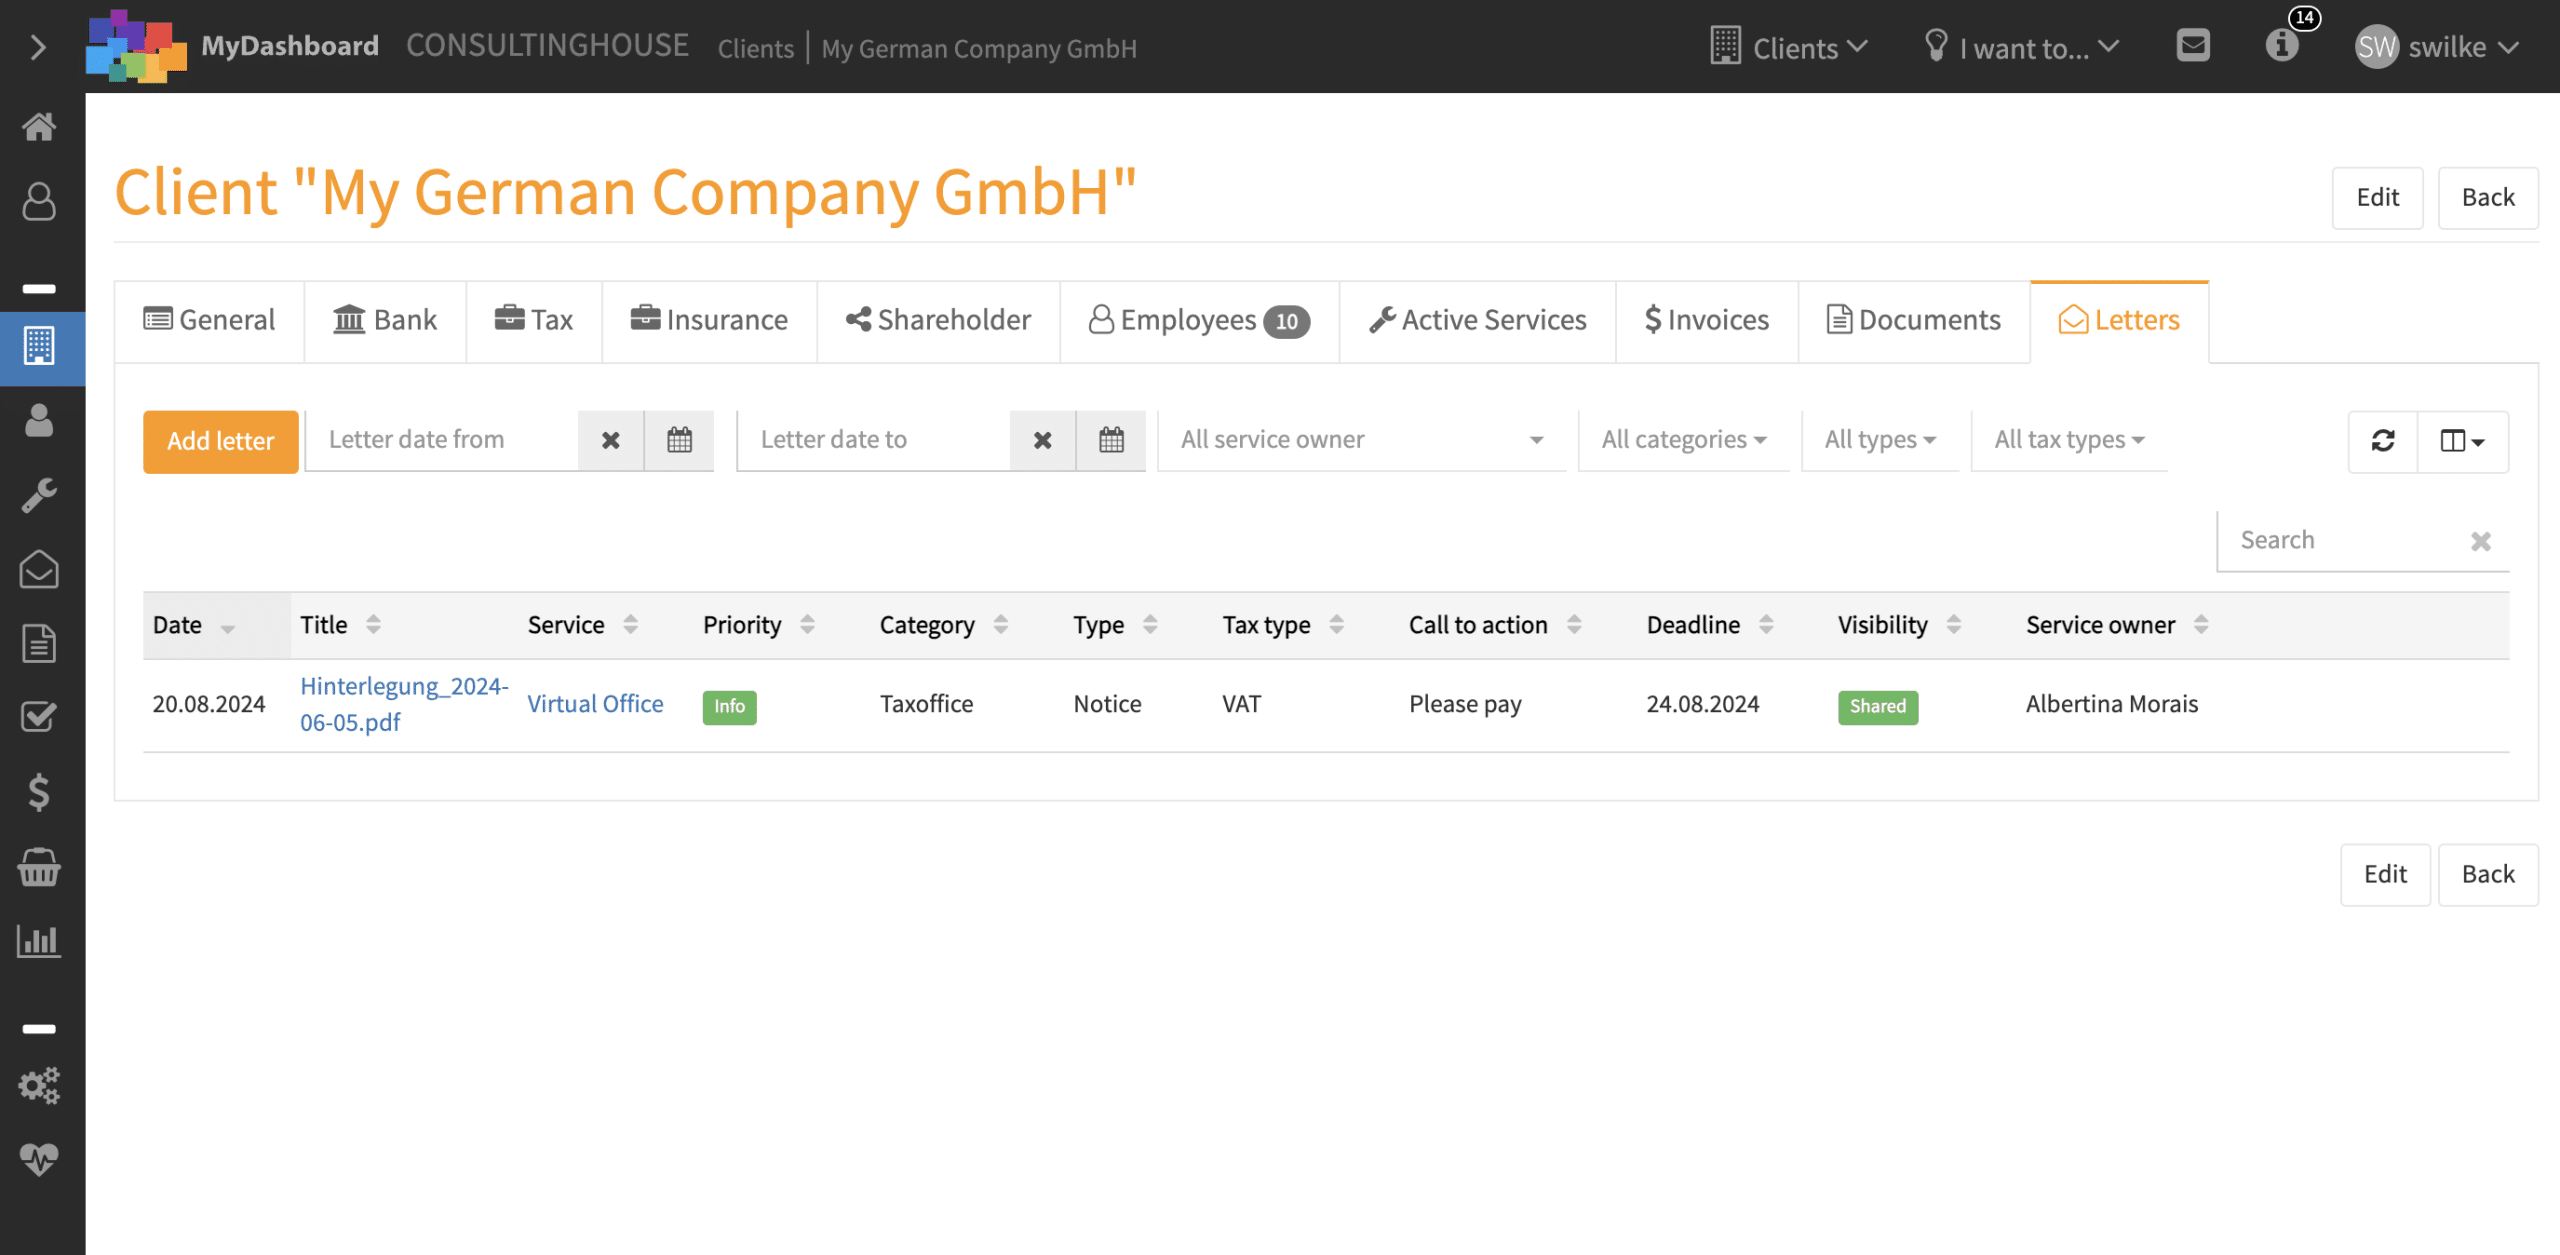Select the building Clients icon in sidebar

39,346
